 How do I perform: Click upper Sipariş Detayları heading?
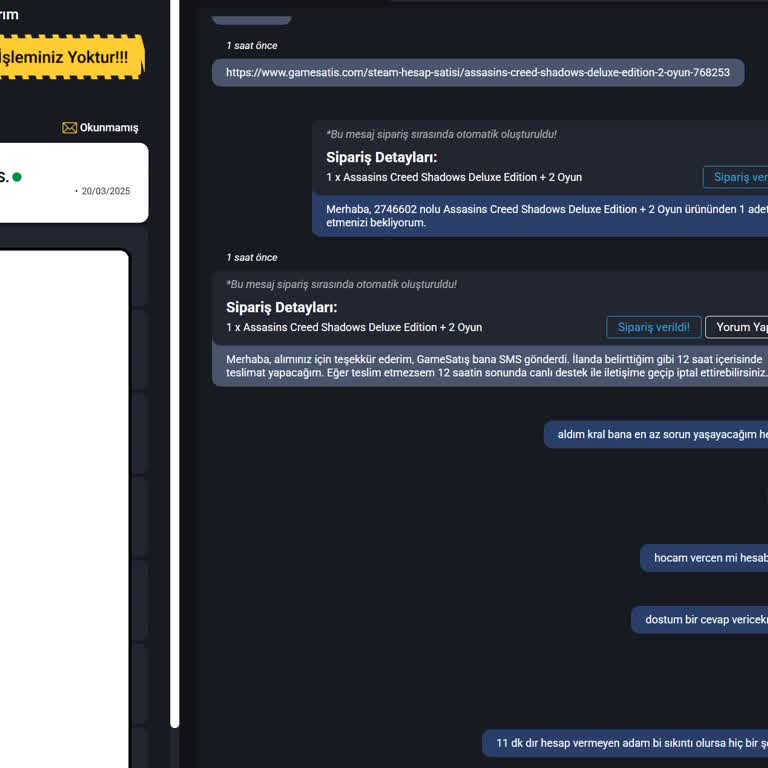382,157
